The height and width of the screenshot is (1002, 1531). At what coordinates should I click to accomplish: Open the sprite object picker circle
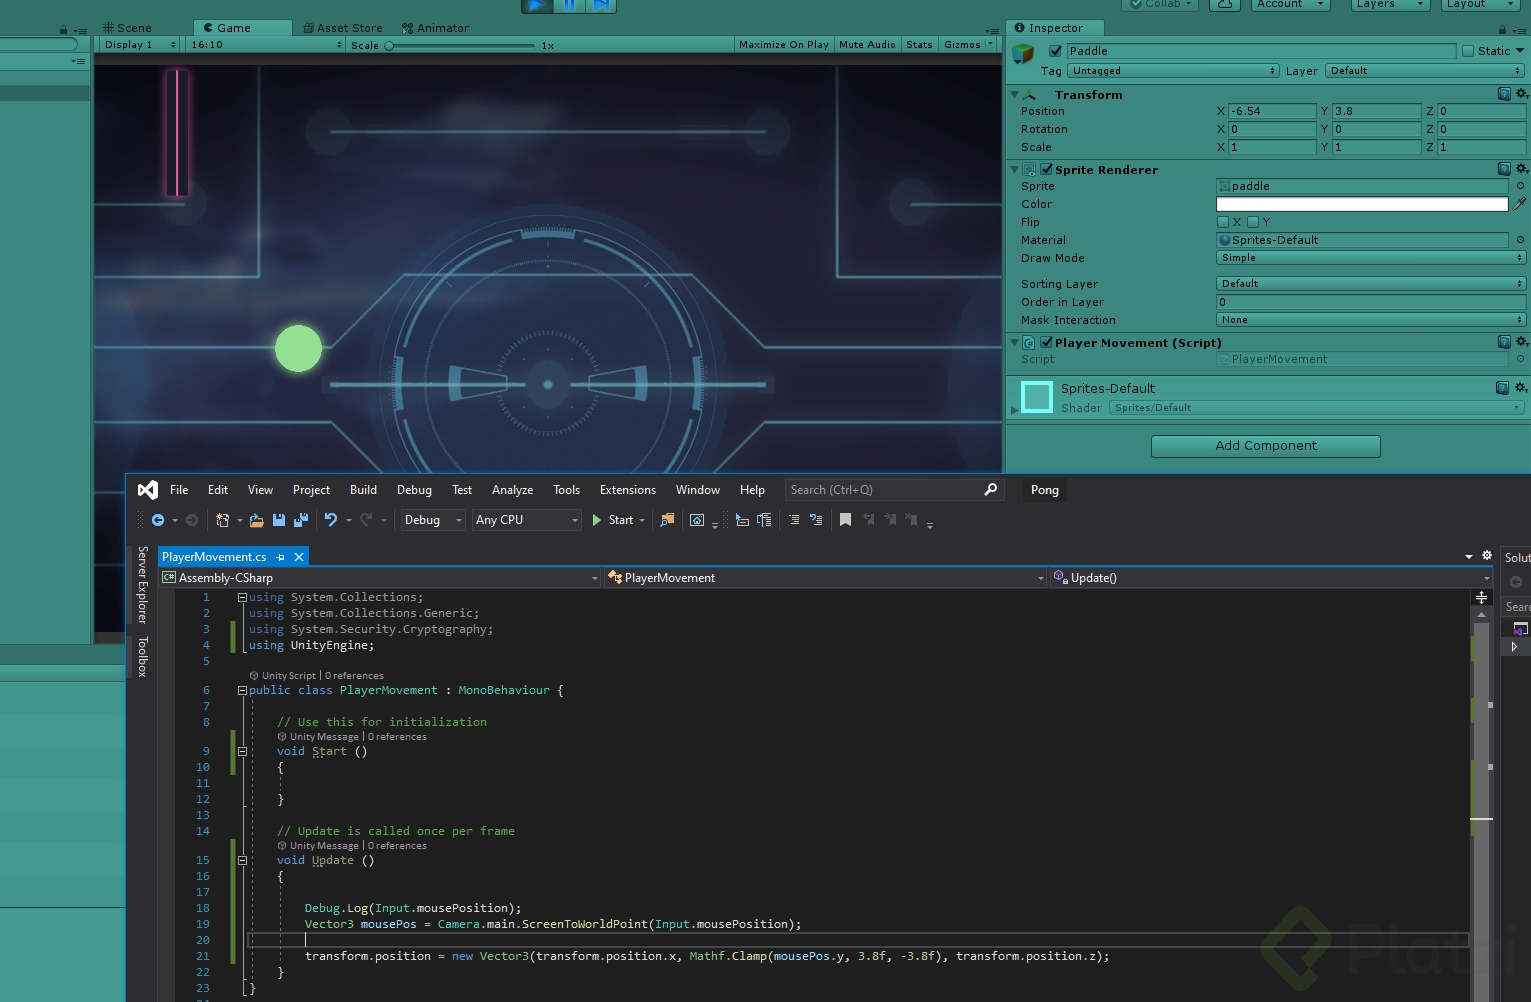[1520, 186]
